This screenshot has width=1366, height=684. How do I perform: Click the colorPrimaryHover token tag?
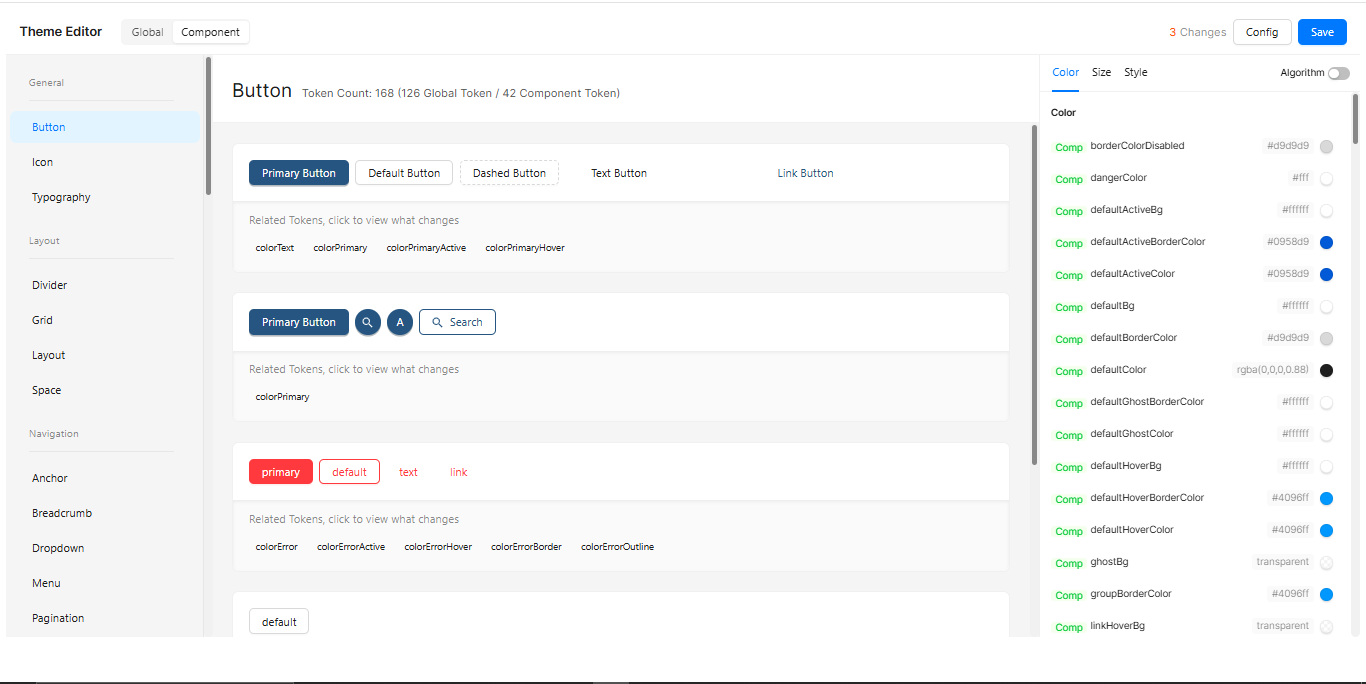[525, 247]
